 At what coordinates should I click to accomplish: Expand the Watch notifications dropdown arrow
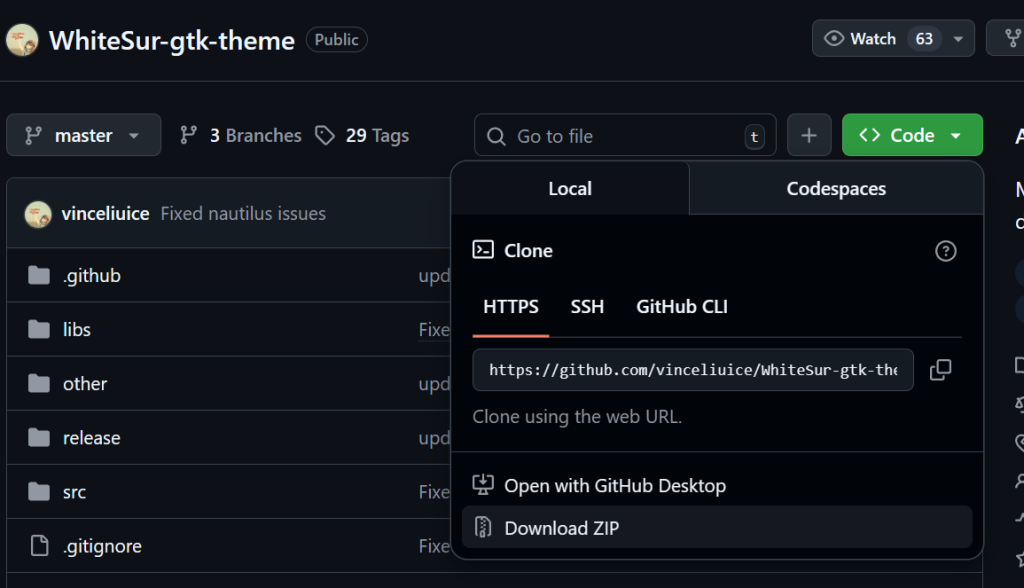click(x=958, y=39)
